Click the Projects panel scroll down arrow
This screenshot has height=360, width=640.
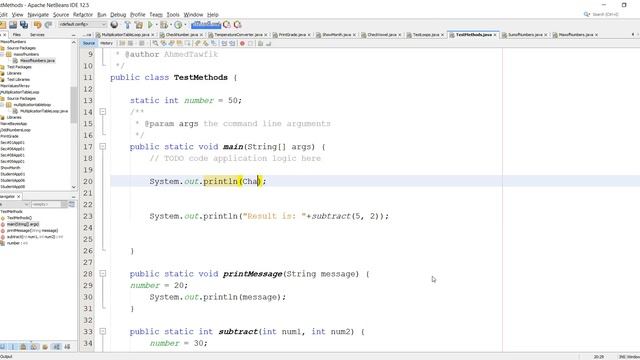click(x=73, y=187)
